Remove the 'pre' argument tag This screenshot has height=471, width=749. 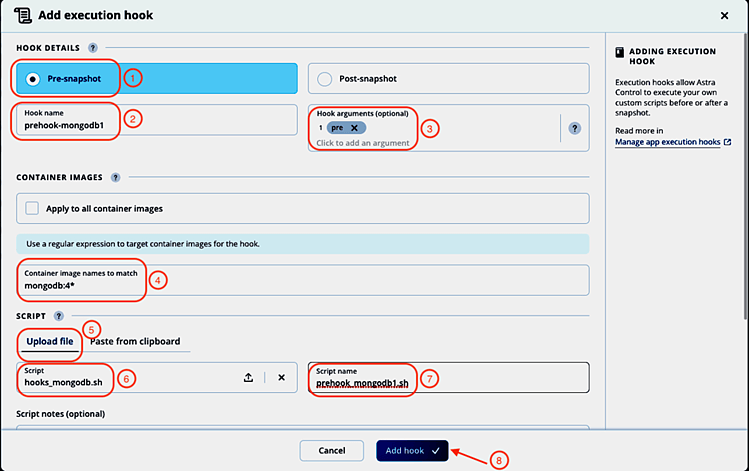pyautogui.click(x=354, y=129)
